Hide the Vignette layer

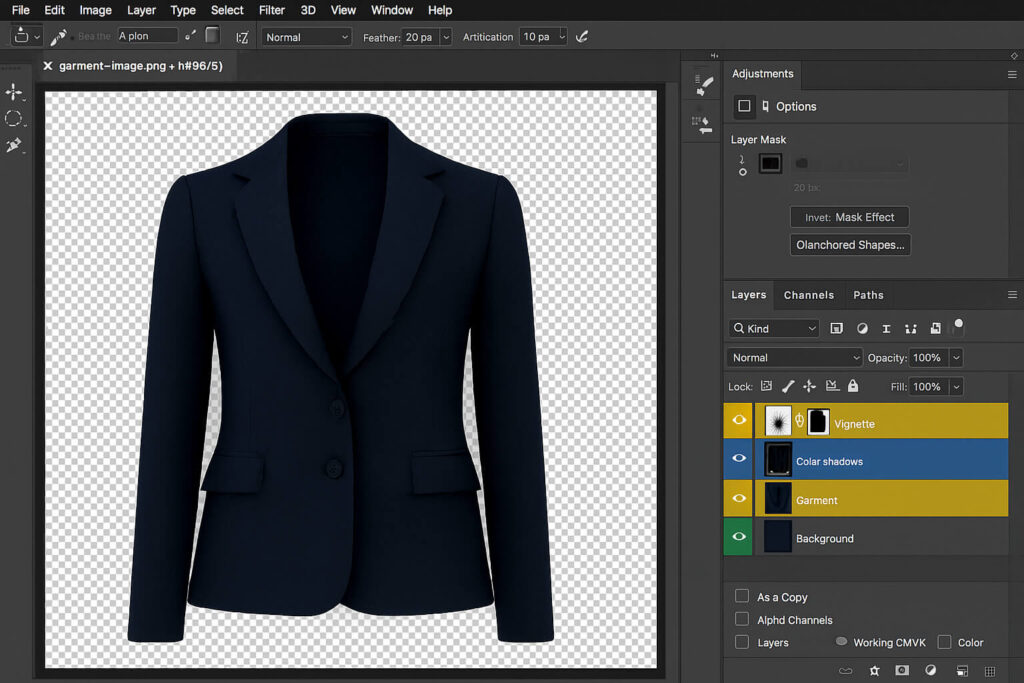tap(739, 421)
